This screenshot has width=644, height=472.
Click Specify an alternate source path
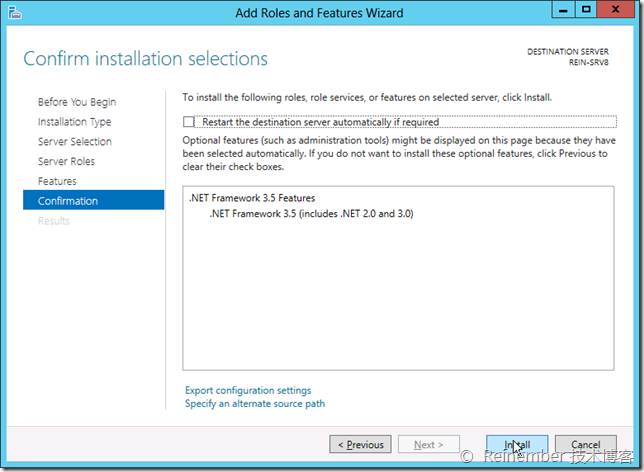coord(255,404)
